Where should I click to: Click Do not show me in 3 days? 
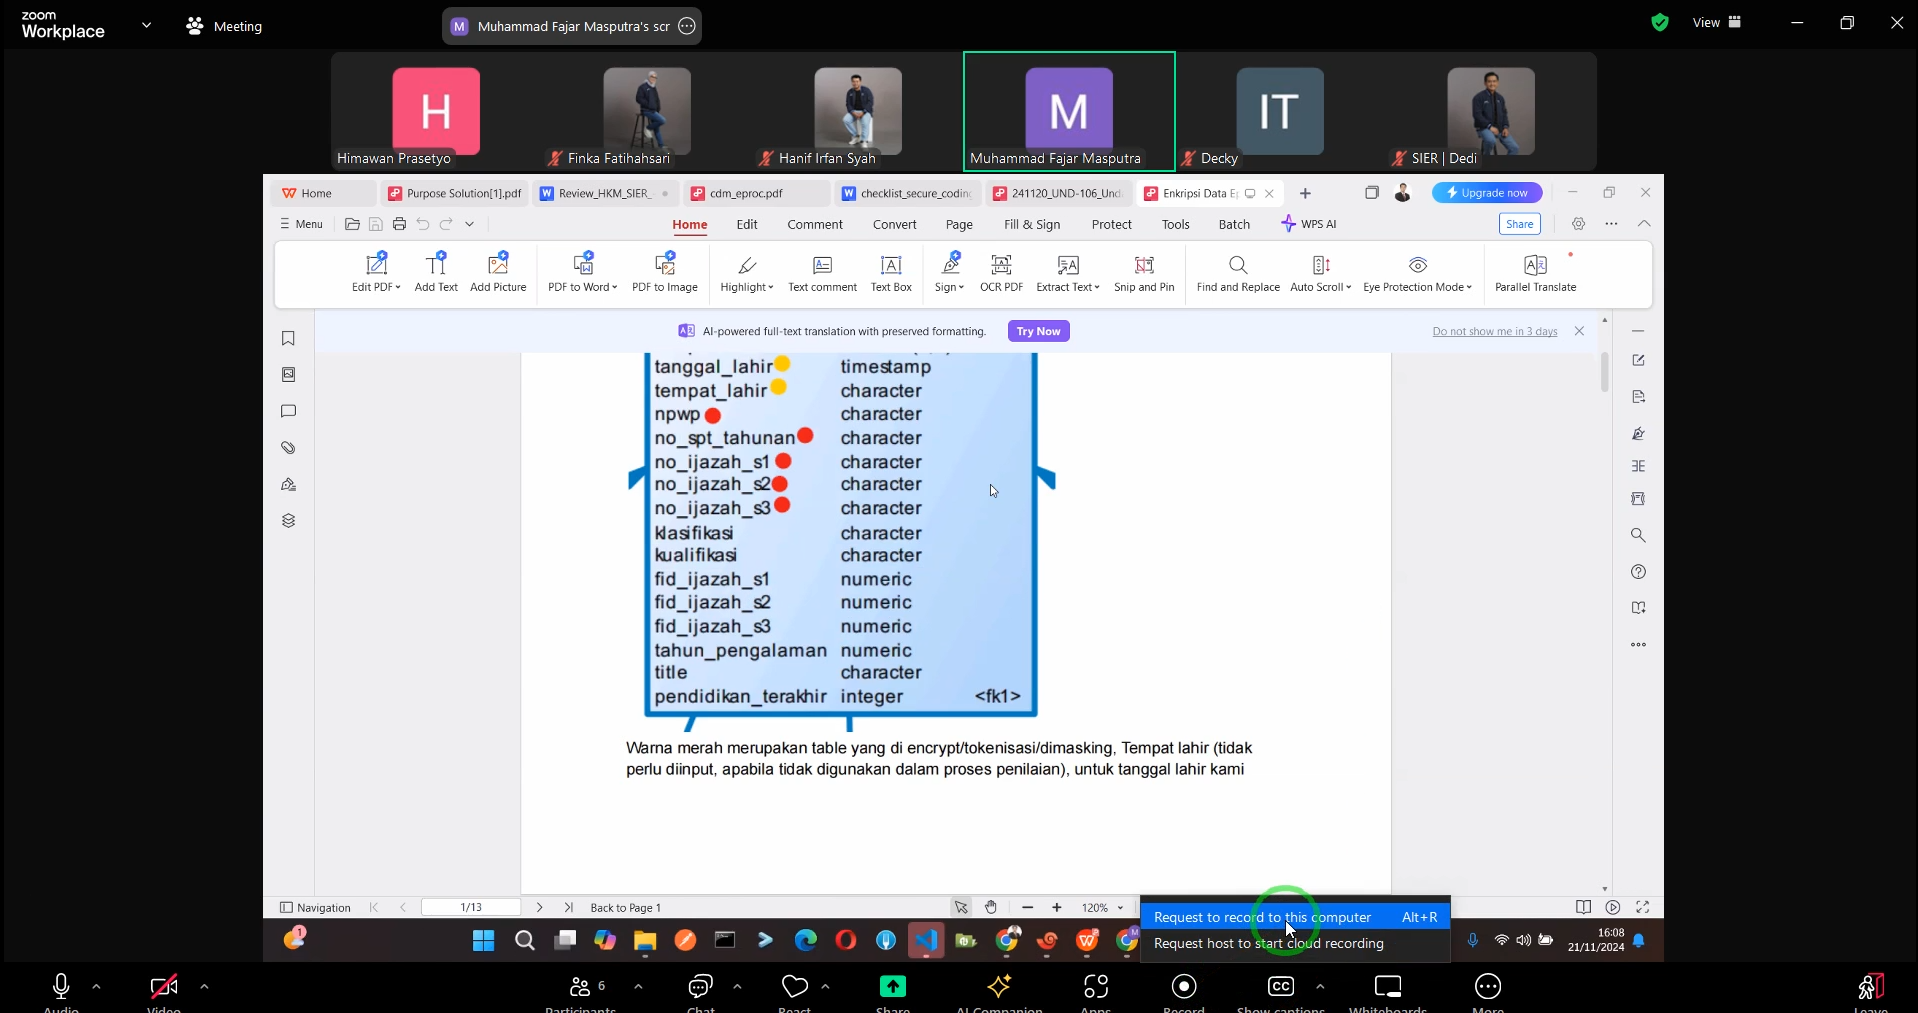tap(1494, 332)
